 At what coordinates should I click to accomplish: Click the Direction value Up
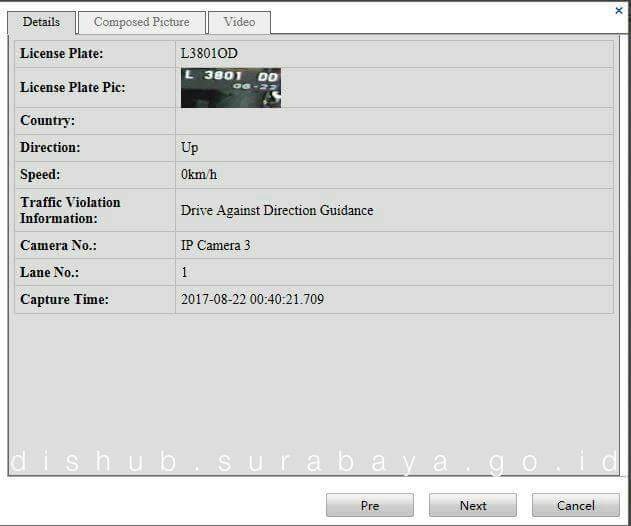189,147
